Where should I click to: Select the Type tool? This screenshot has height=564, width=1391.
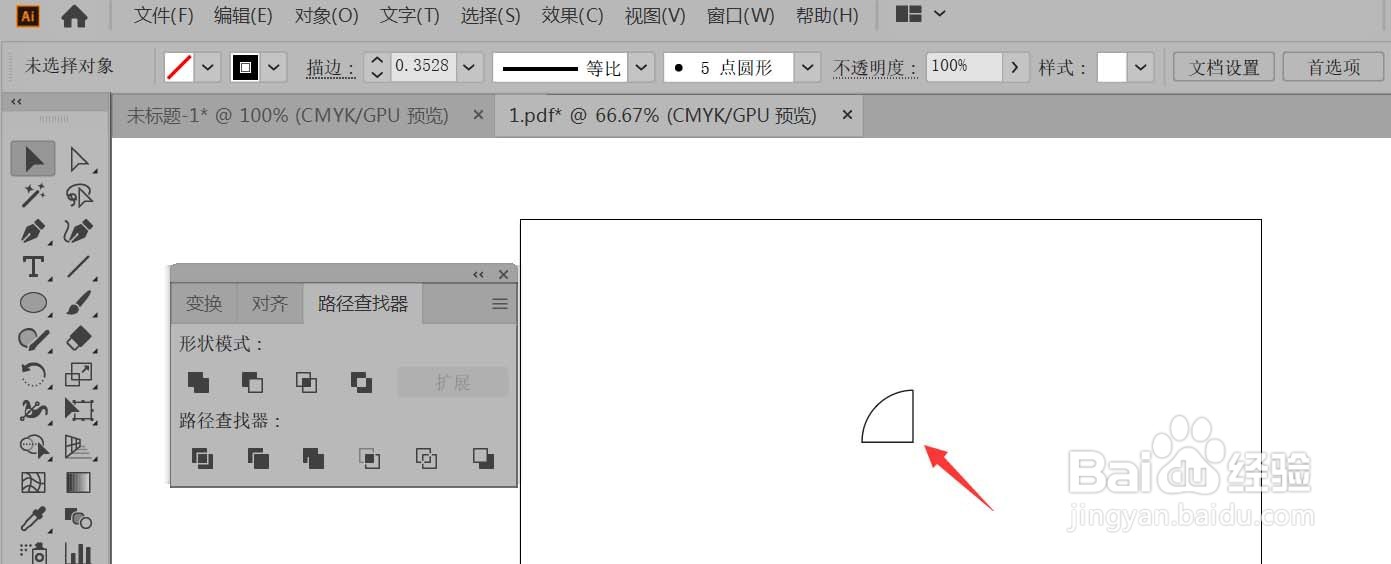(33, 267)
